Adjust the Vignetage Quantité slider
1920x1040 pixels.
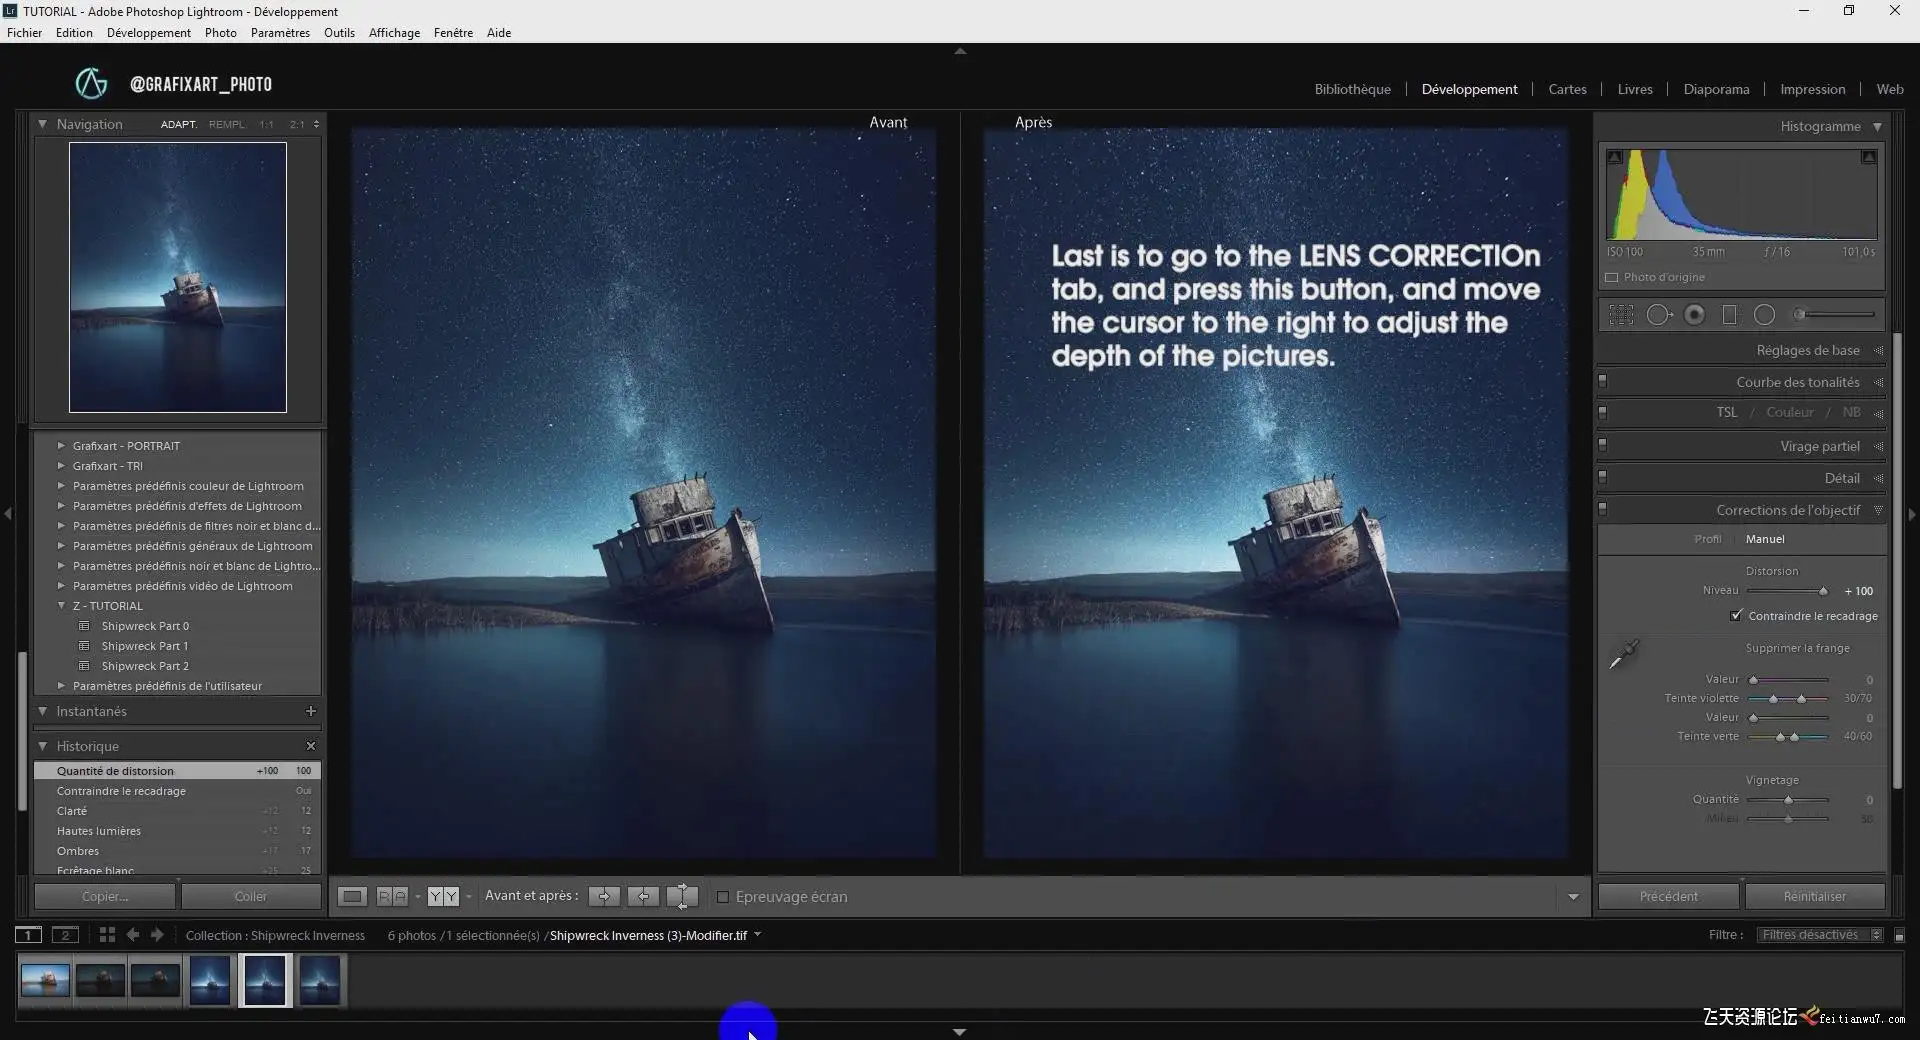point(1788,800)
